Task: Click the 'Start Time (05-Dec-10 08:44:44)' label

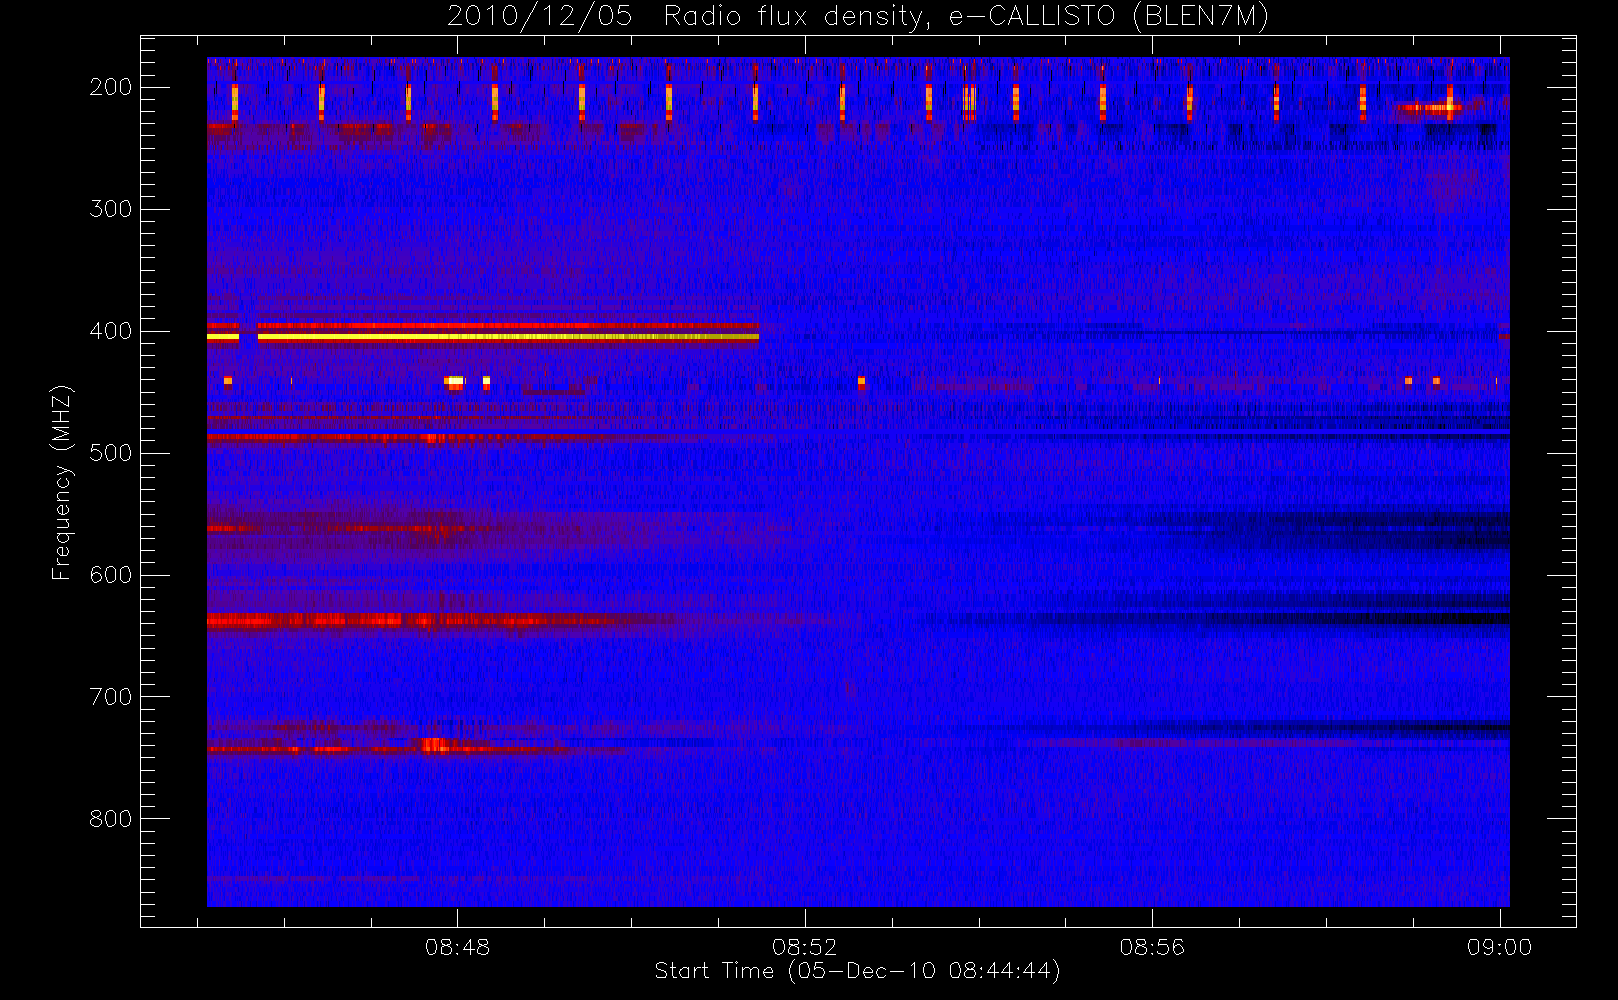Action: (857, 971)
